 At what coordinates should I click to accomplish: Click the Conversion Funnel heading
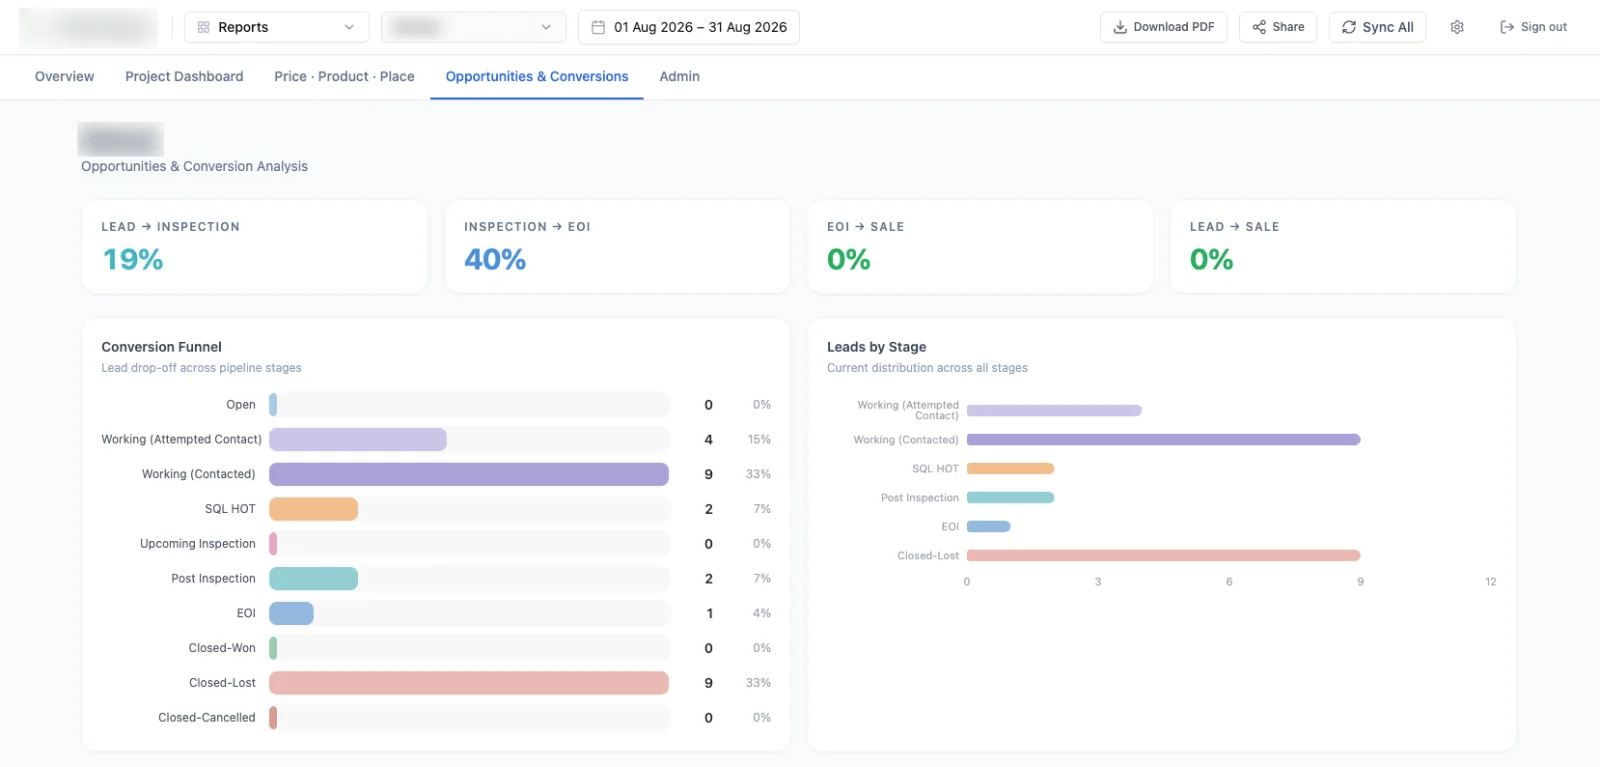(161, 347)
